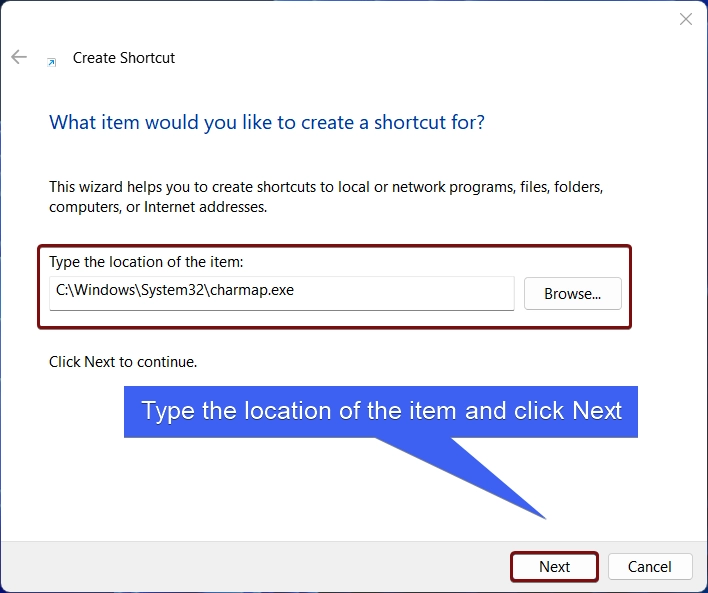
Task: Click the 'Type the location of the item:' label
Action: point(146,262)
